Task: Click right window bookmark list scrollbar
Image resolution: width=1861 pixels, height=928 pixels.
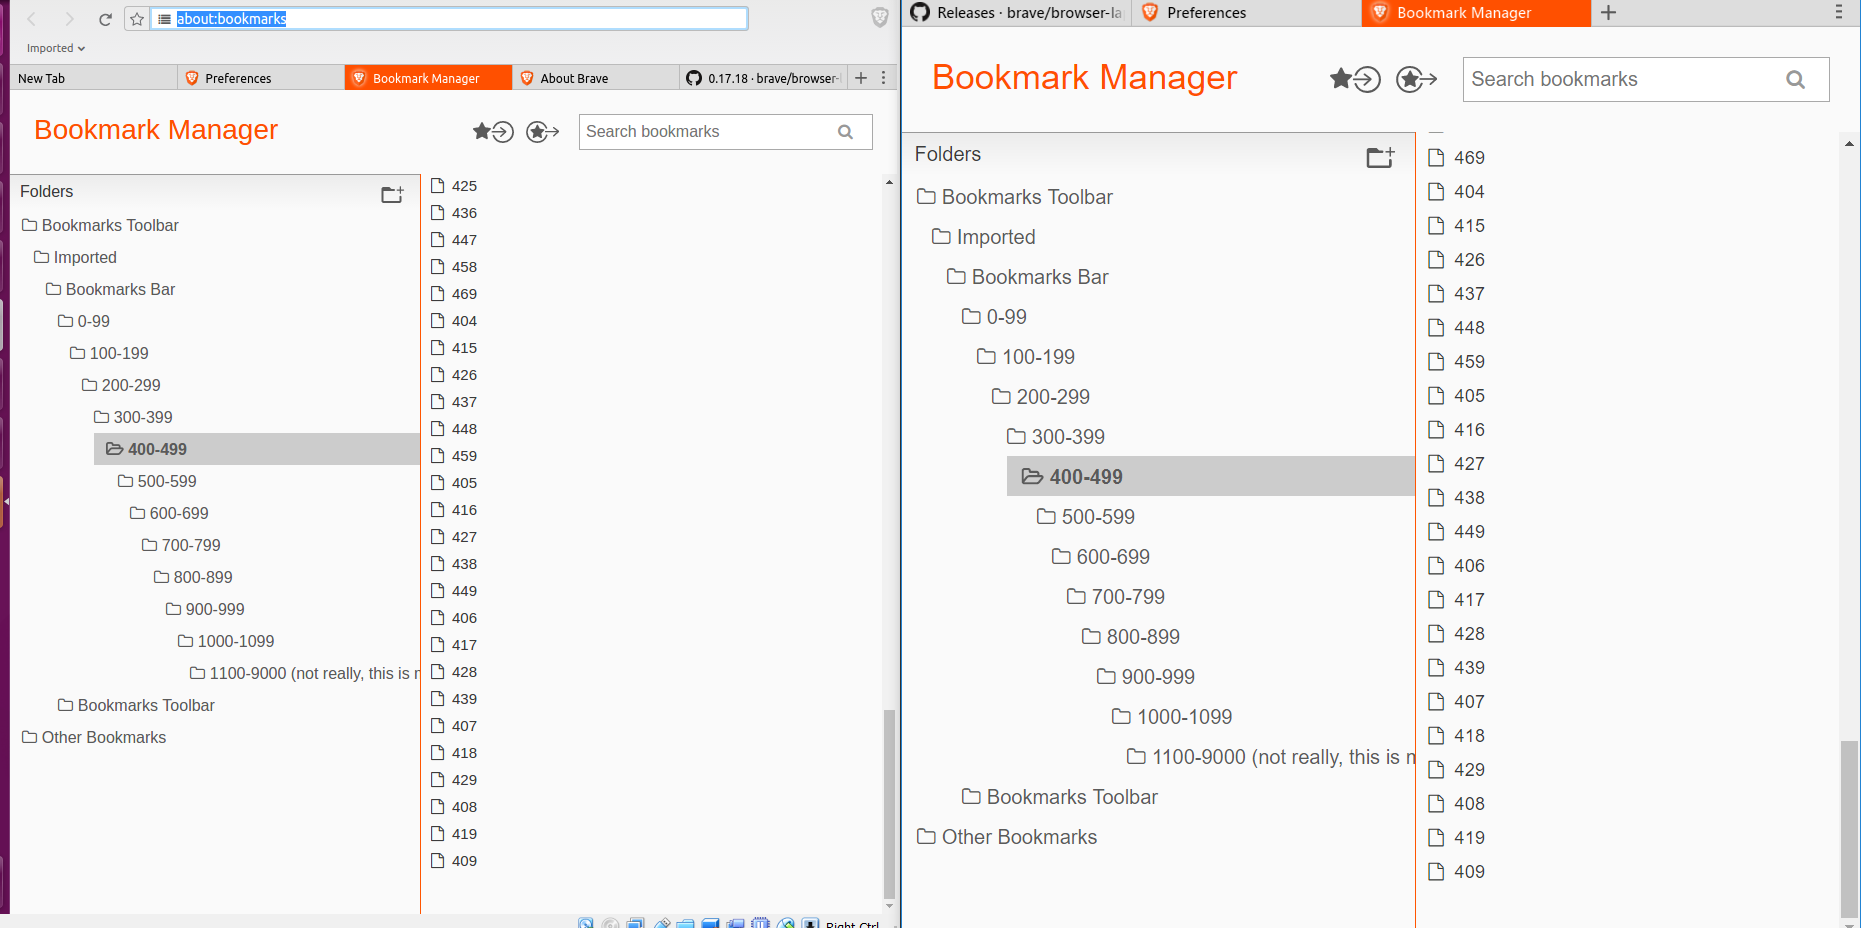Action: click(x=1849, y=828)
